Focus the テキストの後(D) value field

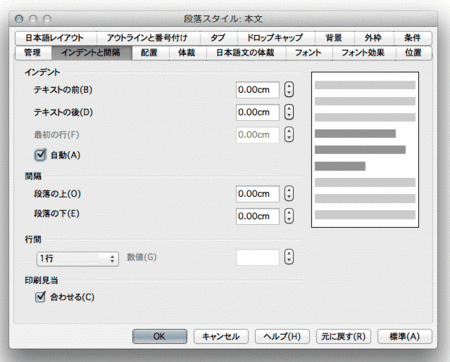pyautogui.click(x=258, y=112)
